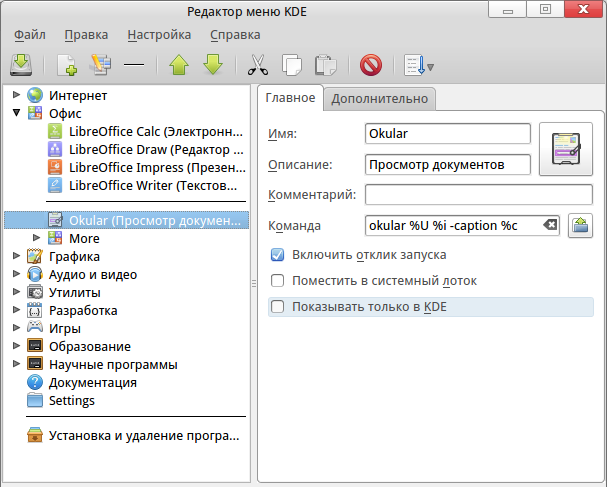The image size is (607, 487).
Task: Select LibreOffice Calc icon in tree
Action: pyautogui.click(x=55, y=131)
